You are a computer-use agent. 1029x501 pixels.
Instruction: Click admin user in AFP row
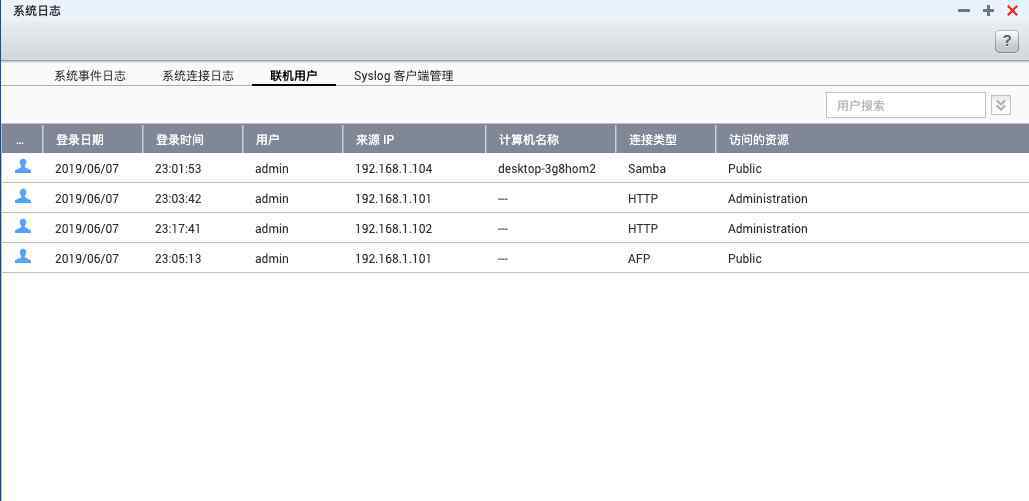[272, 259]
